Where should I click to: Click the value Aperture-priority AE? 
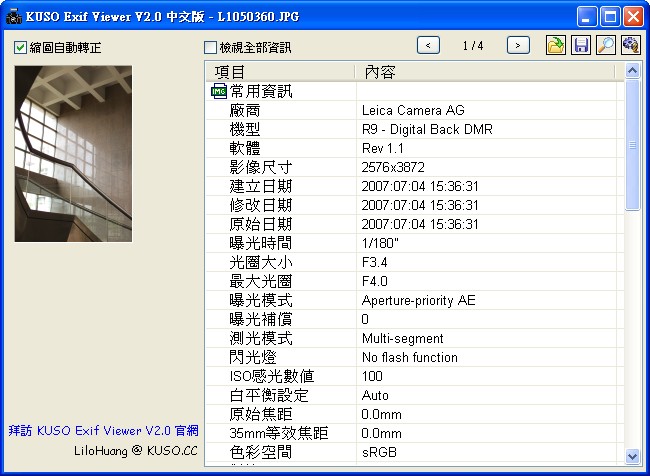[x=419, y=300]
